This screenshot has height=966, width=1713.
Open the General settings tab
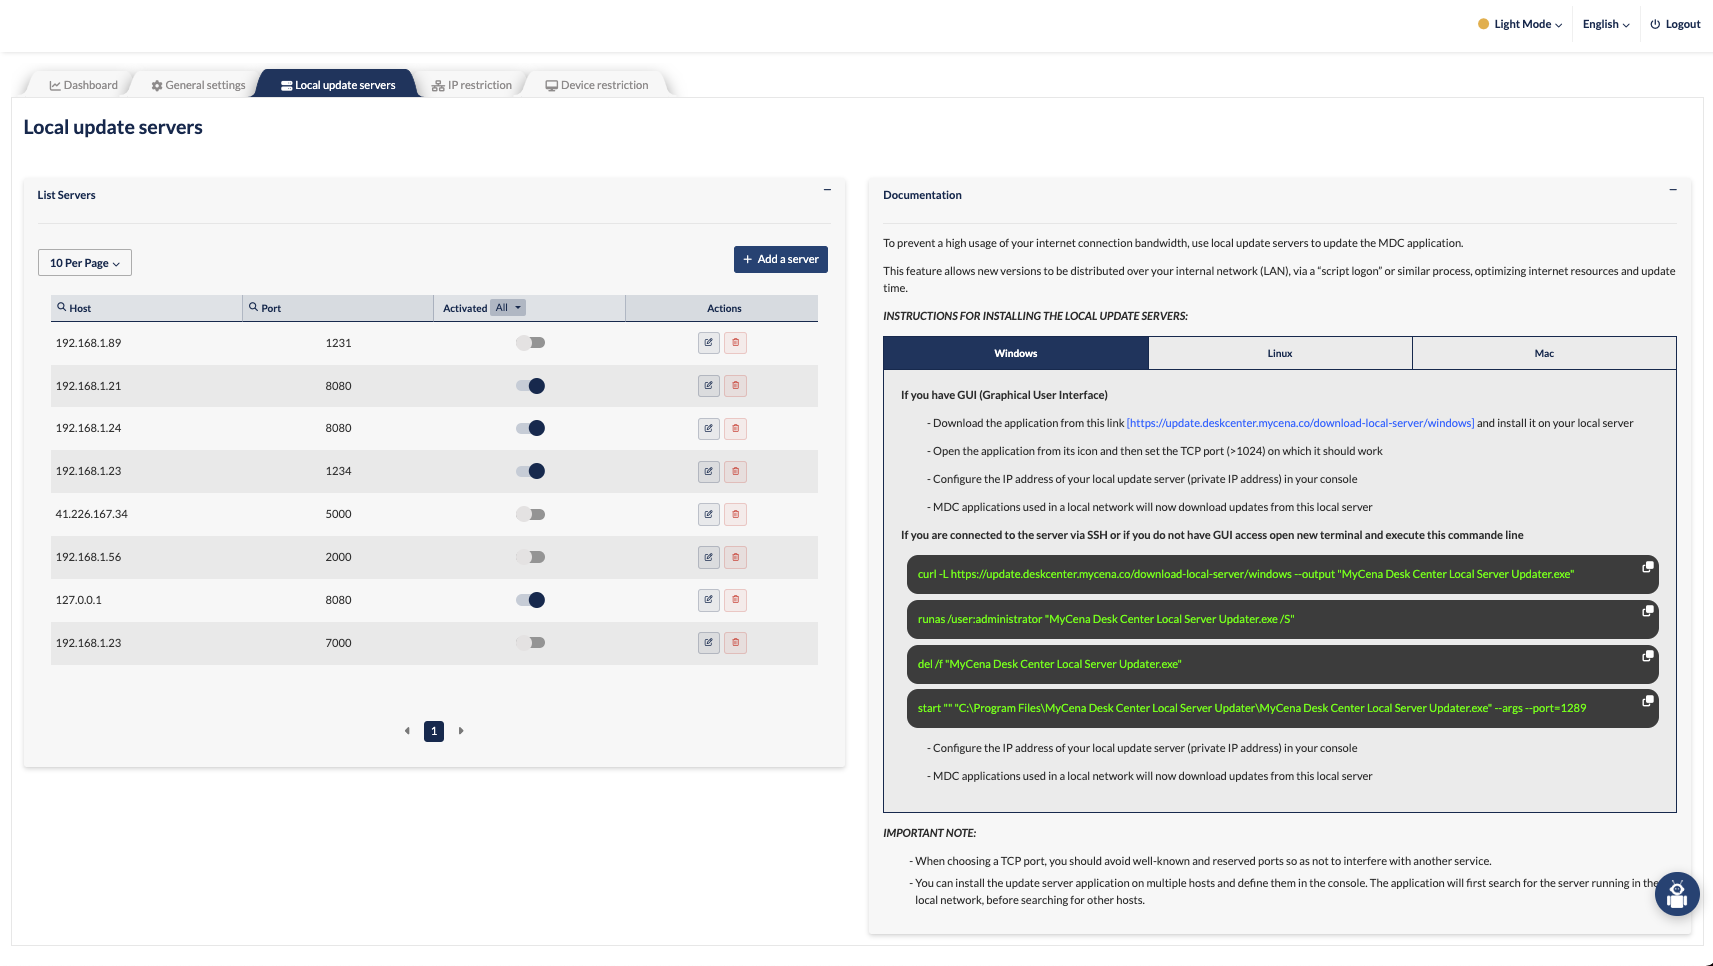[198, 85]
